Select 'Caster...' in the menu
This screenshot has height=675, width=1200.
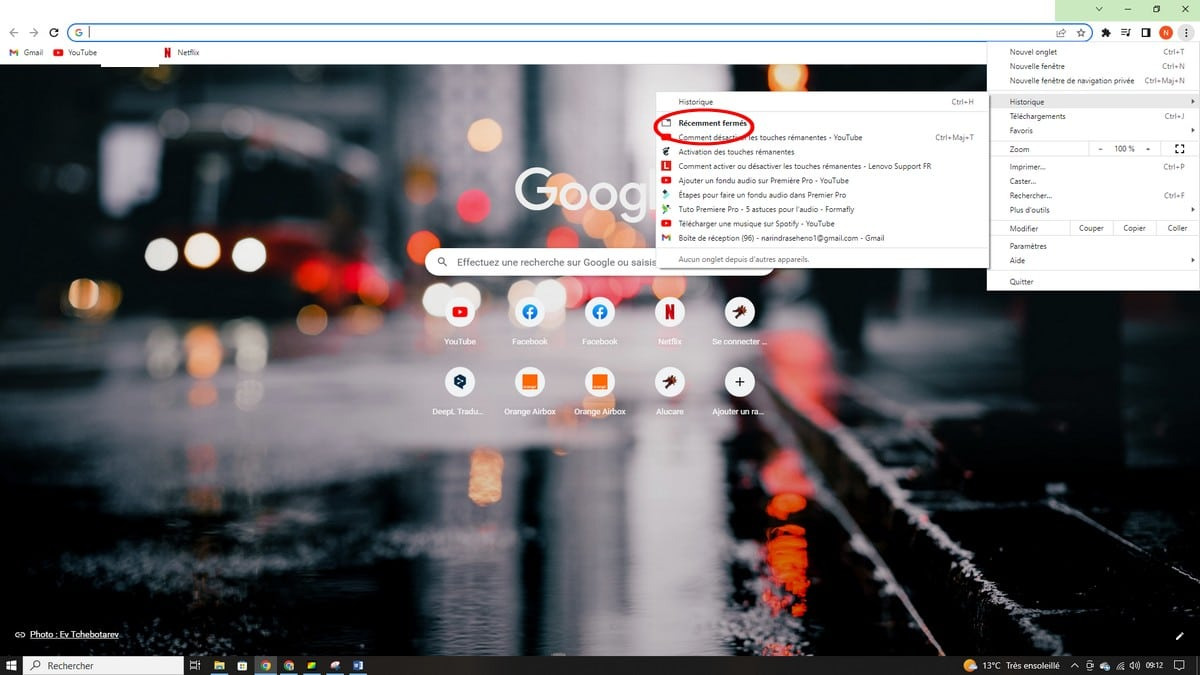(x=1093, y=181)
